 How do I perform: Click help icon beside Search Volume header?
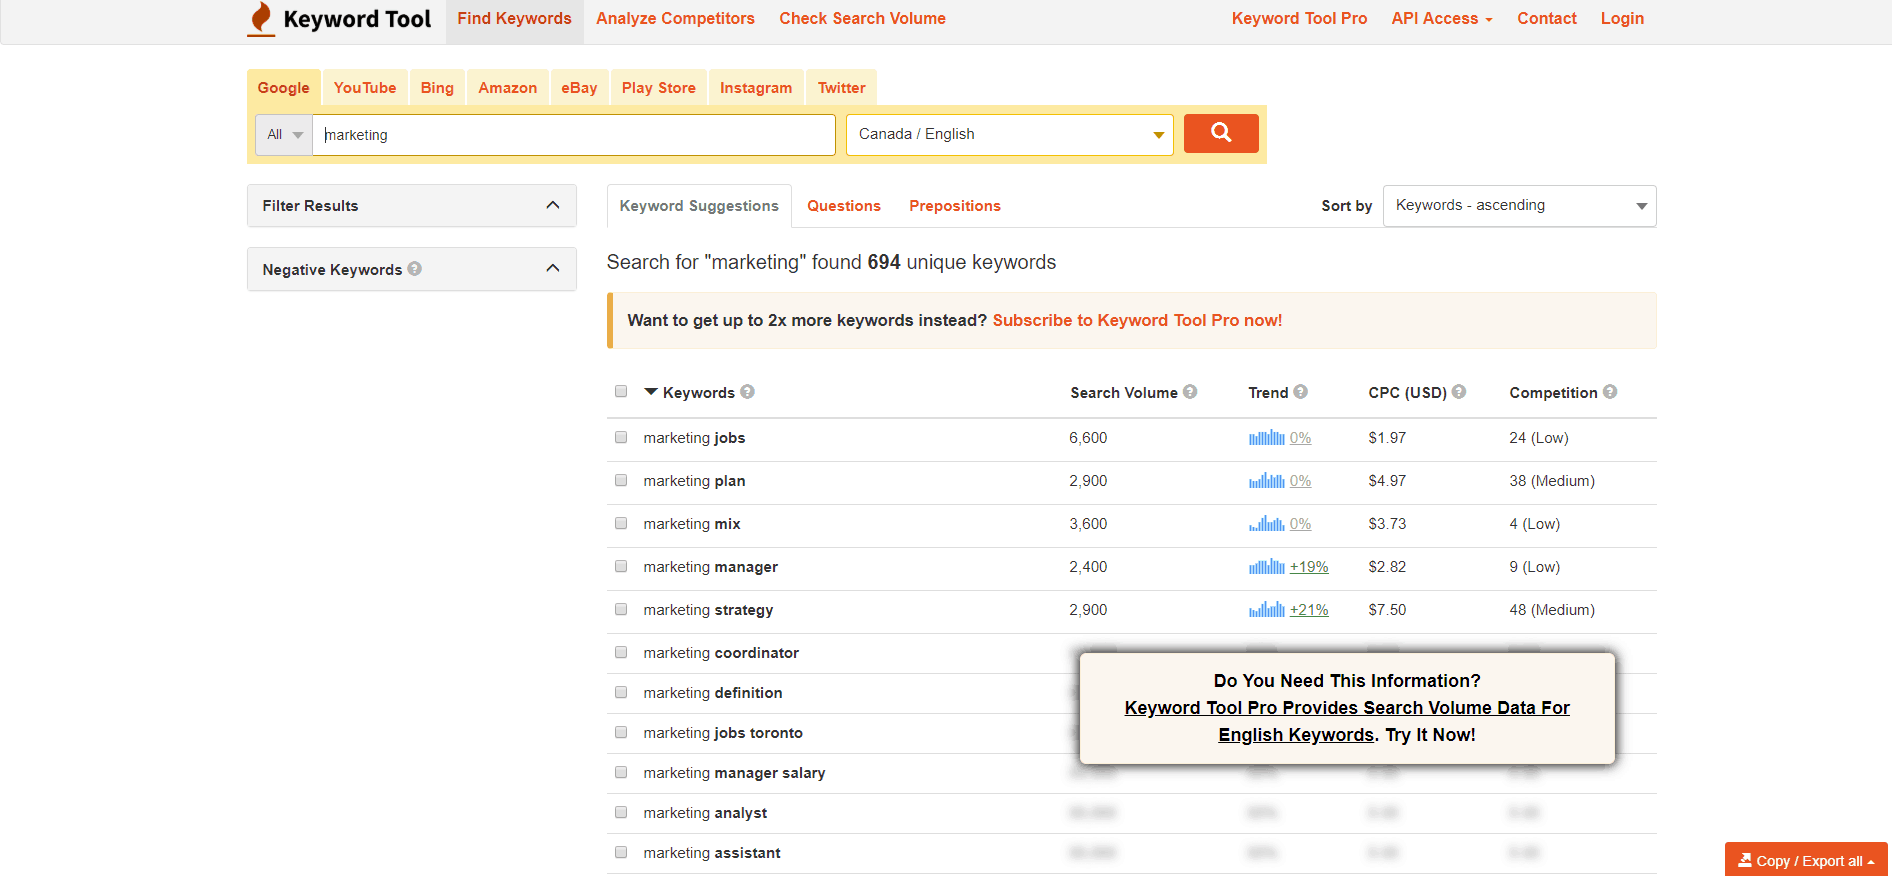click(1190, 392)
